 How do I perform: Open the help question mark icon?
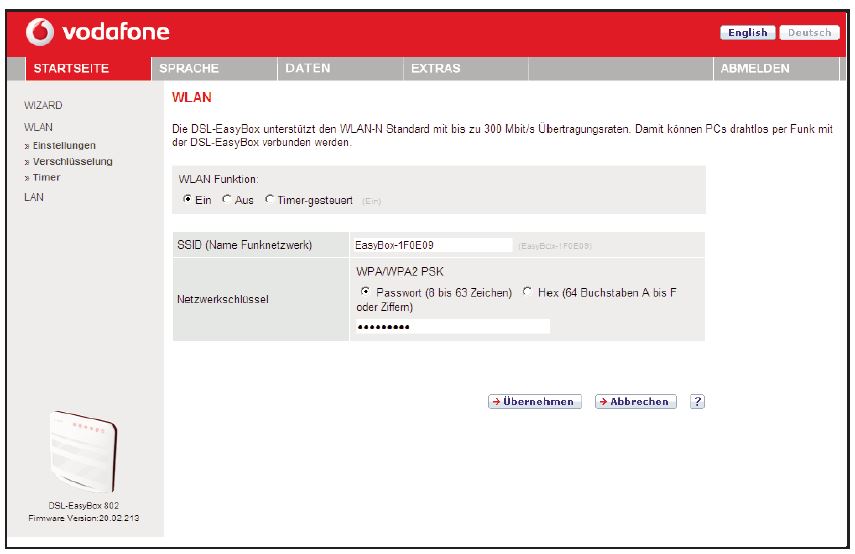point(697,402)
